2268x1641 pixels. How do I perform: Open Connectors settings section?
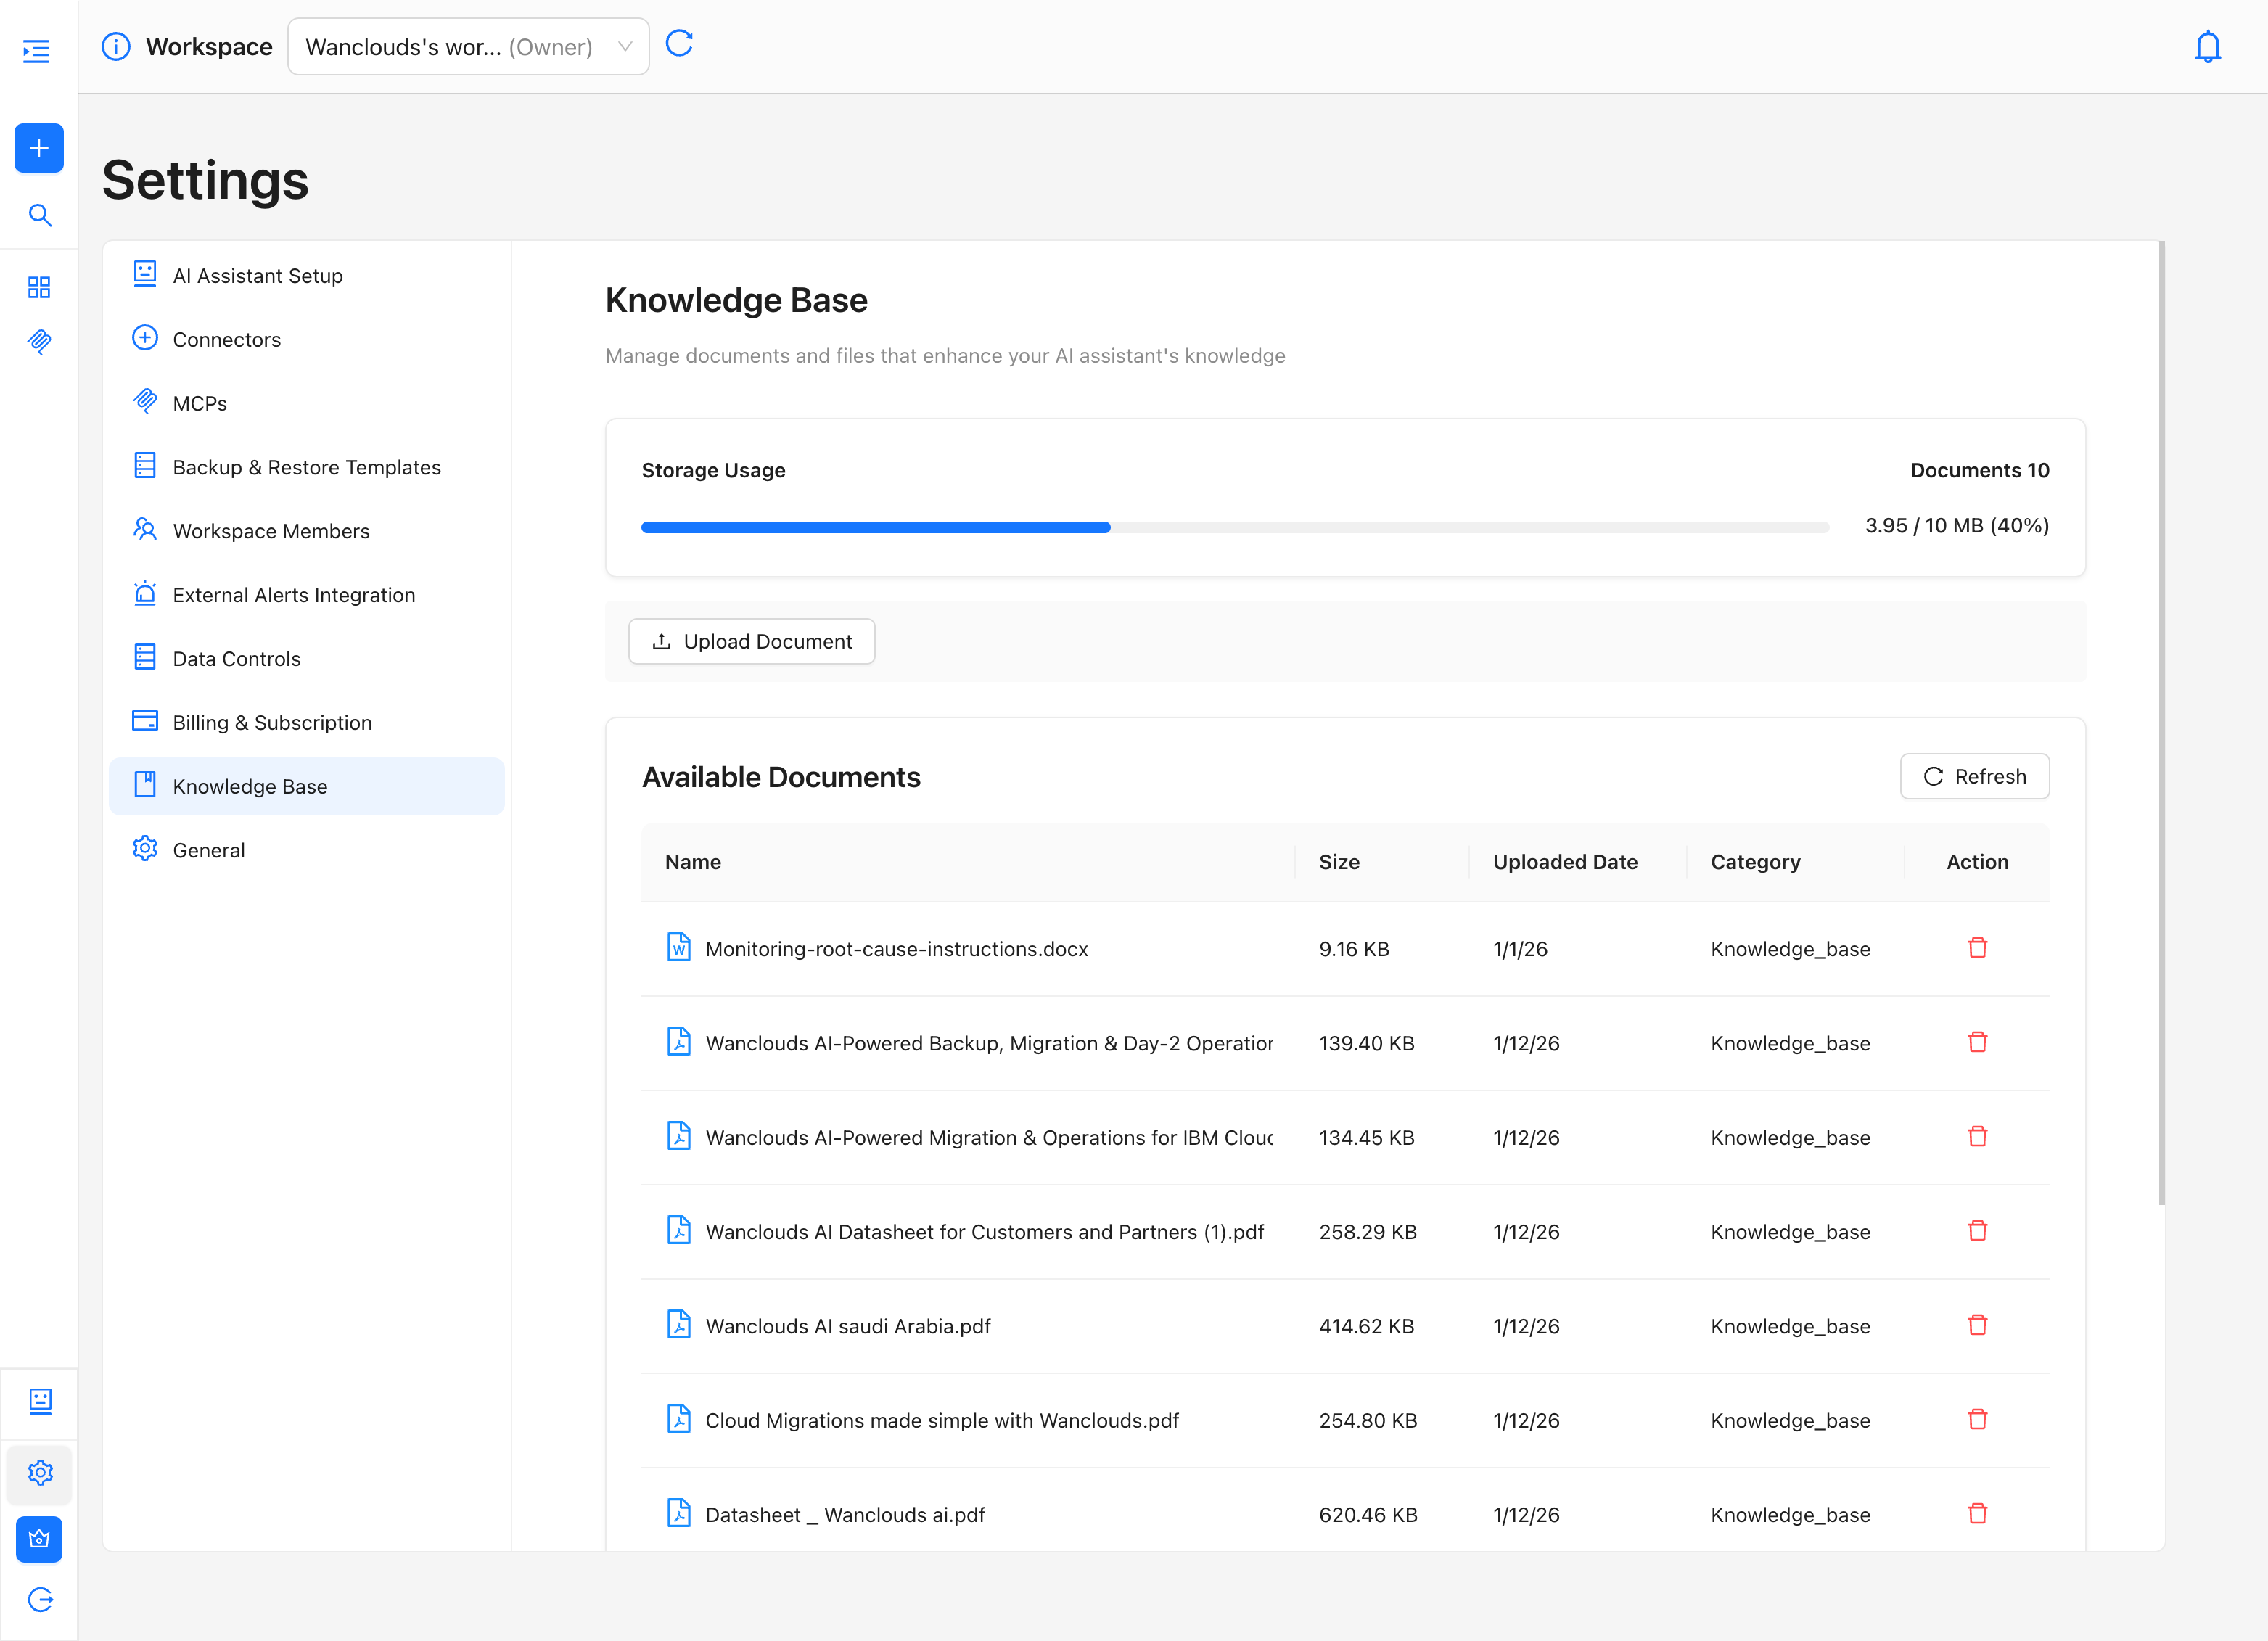(x=226, y=339)
